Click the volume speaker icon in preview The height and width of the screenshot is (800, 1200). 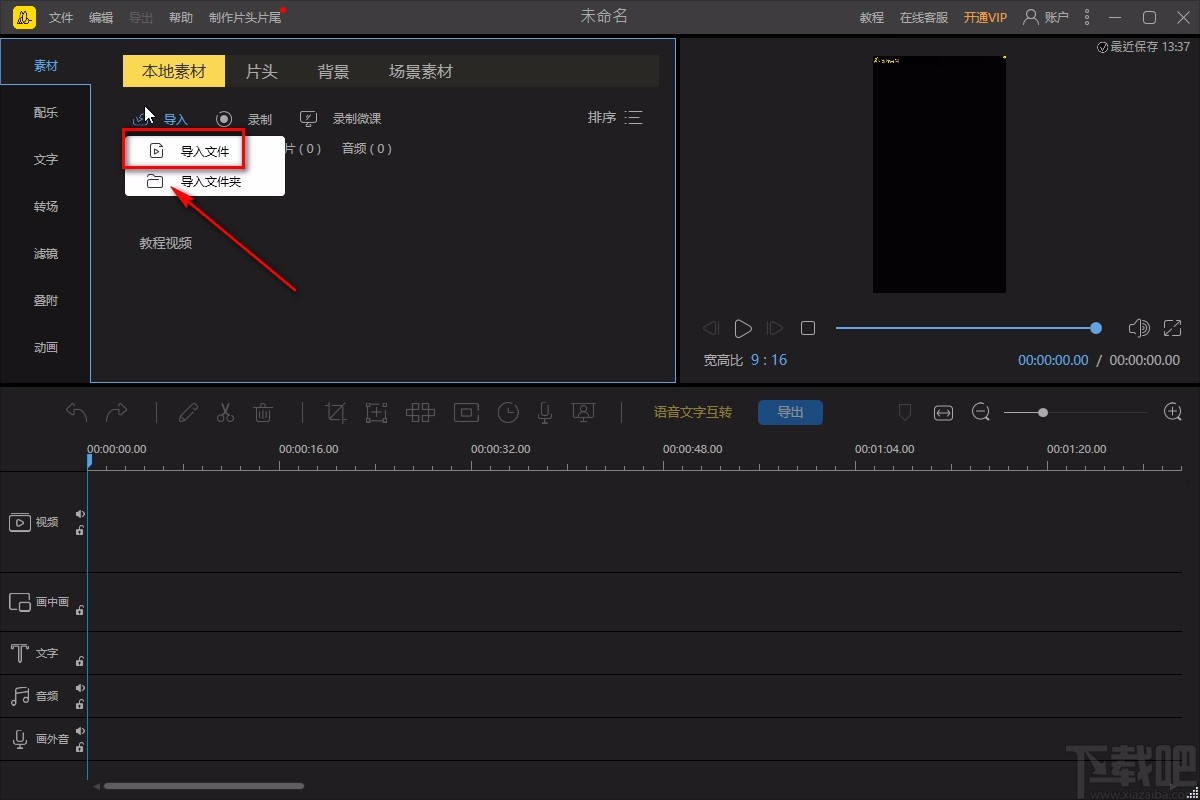coord(1138,328)
